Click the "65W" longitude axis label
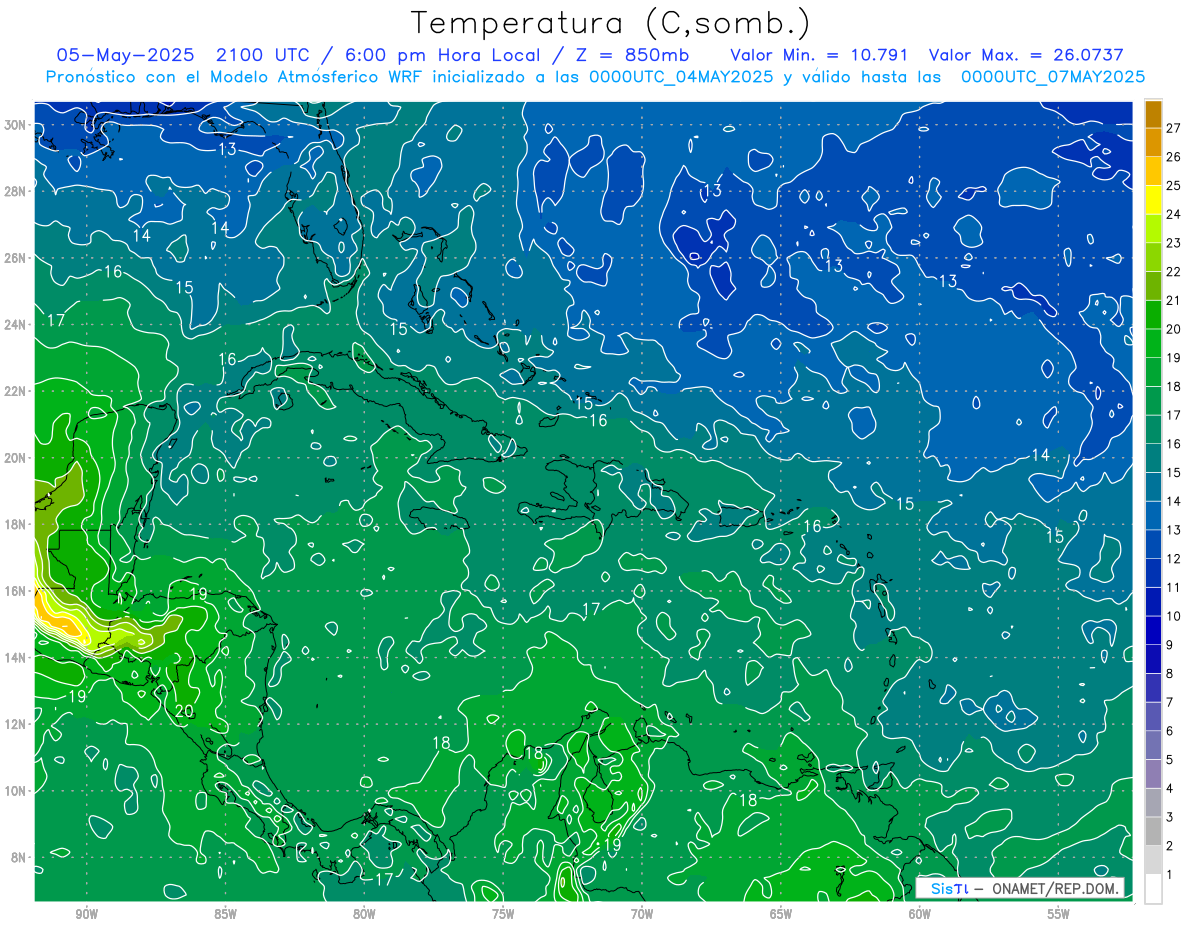 point(781,913)
